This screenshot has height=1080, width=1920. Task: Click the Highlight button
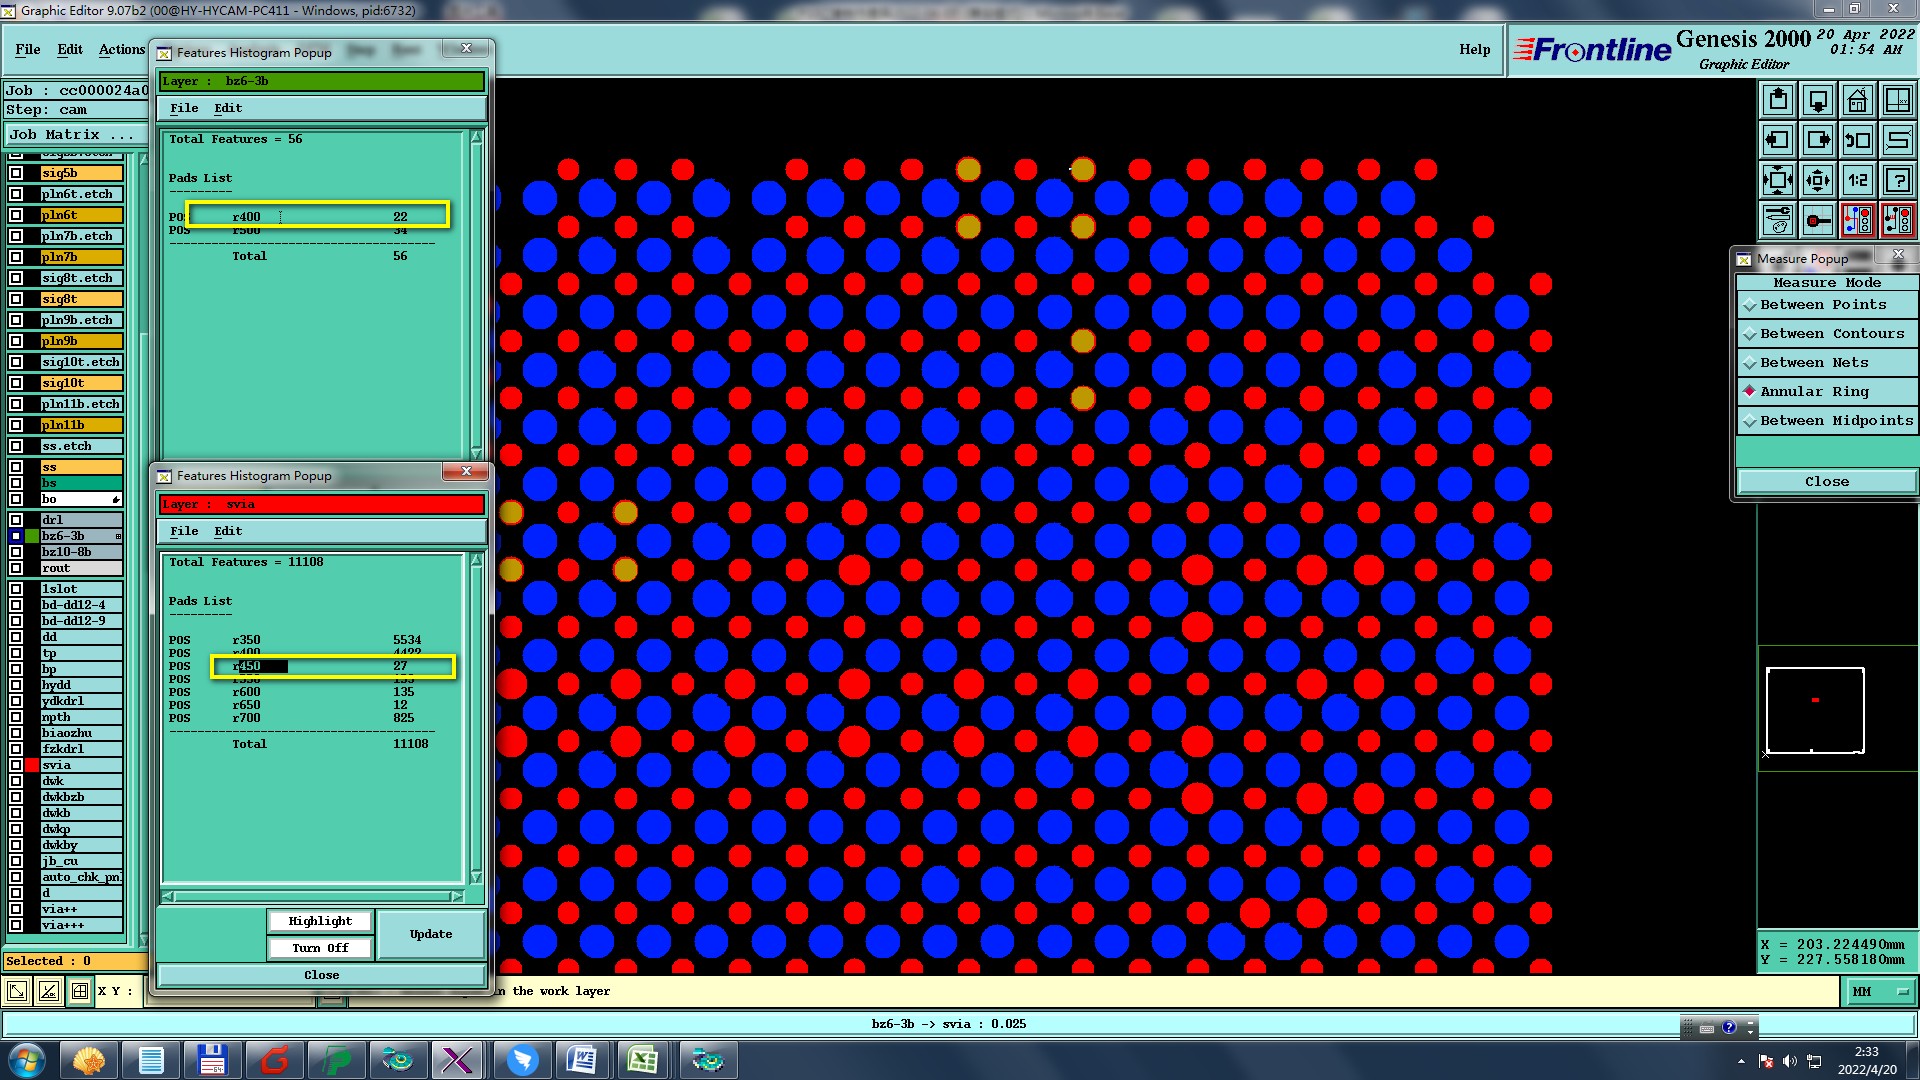point(320,921)
